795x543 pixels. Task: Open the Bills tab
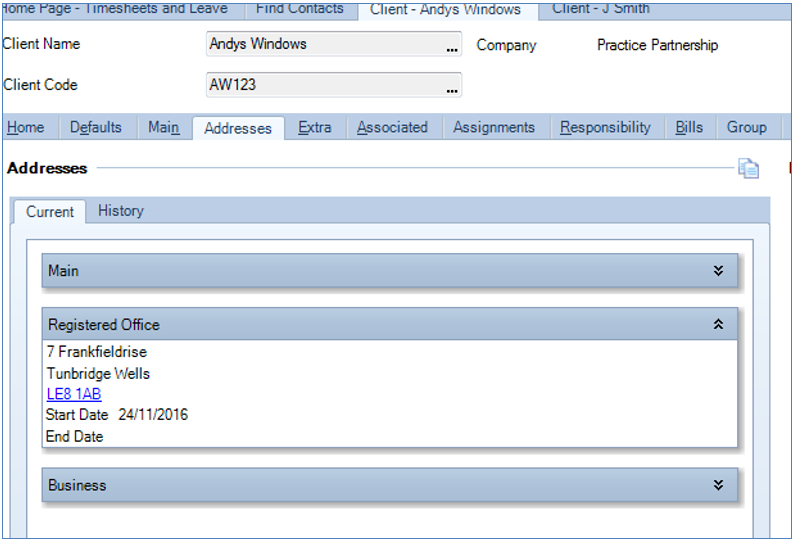click(690, 127)
